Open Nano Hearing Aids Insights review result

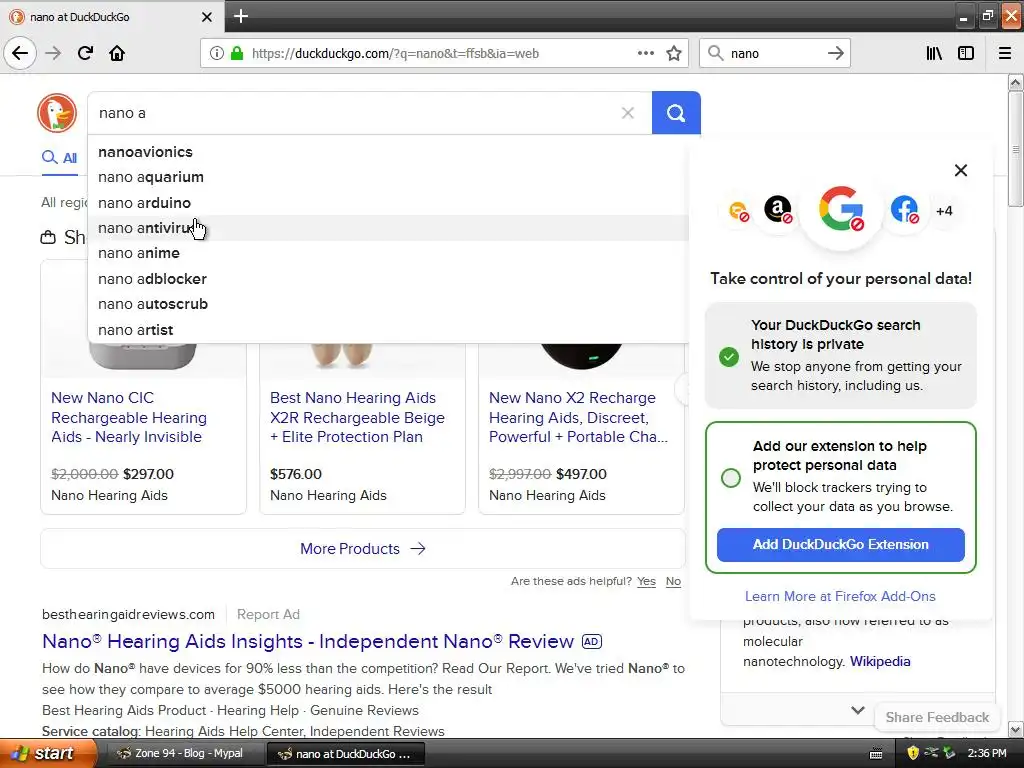[308, 641]
